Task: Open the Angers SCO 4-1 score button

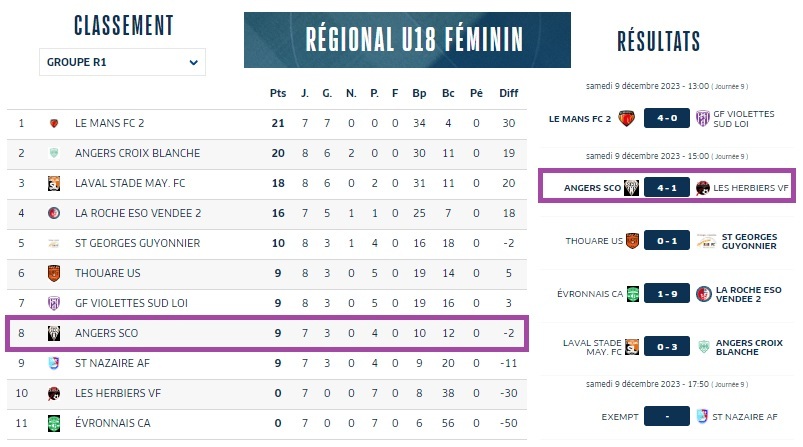Action: coord(667,188)
